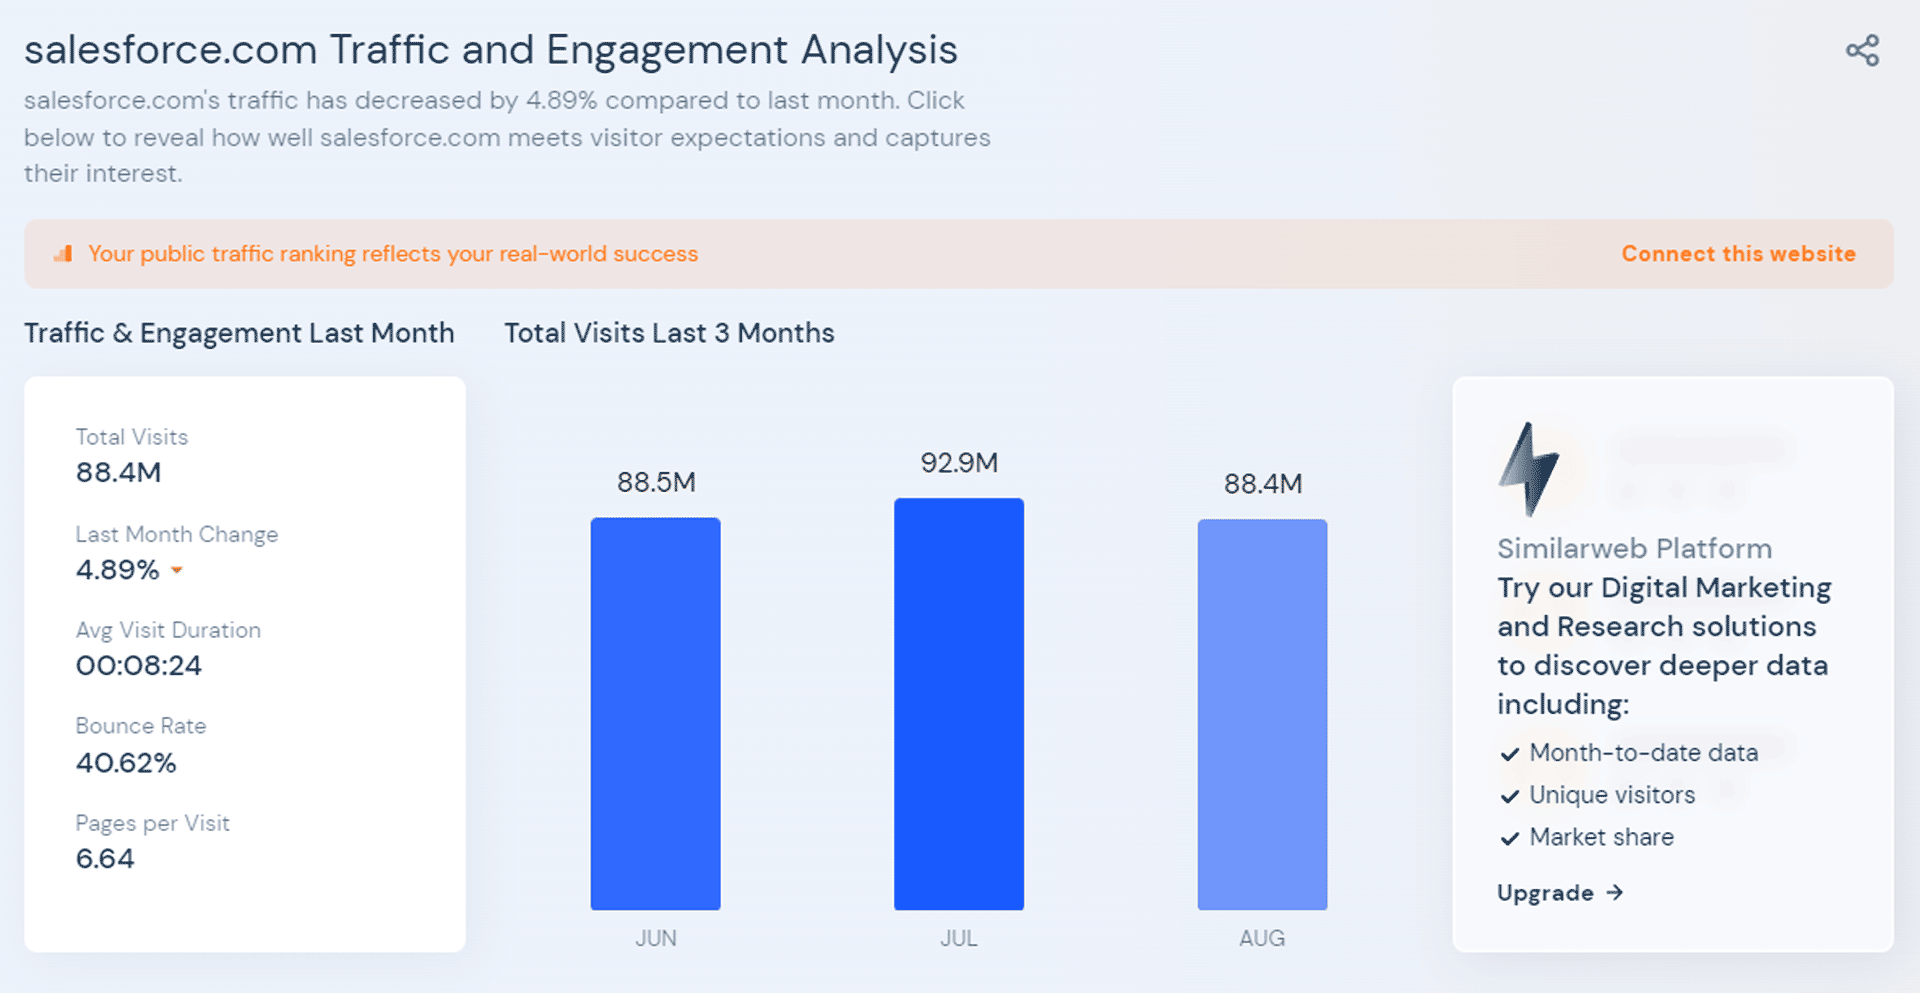Viewport: 1920px width, 993px height.
Task: Click the Pages per Visit value 6.64
Action: click(105, 859)
